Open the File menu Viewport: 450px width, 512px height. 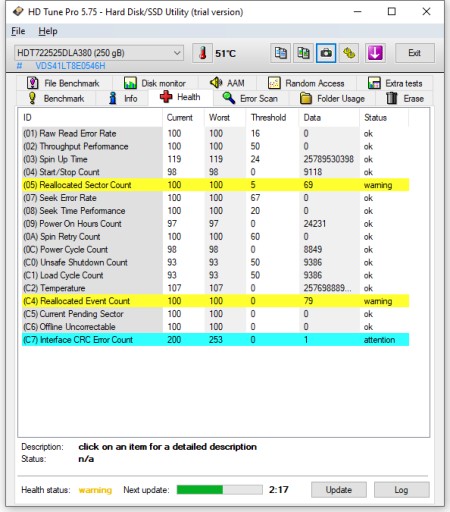pyautogui.click(x=18, y=31)
